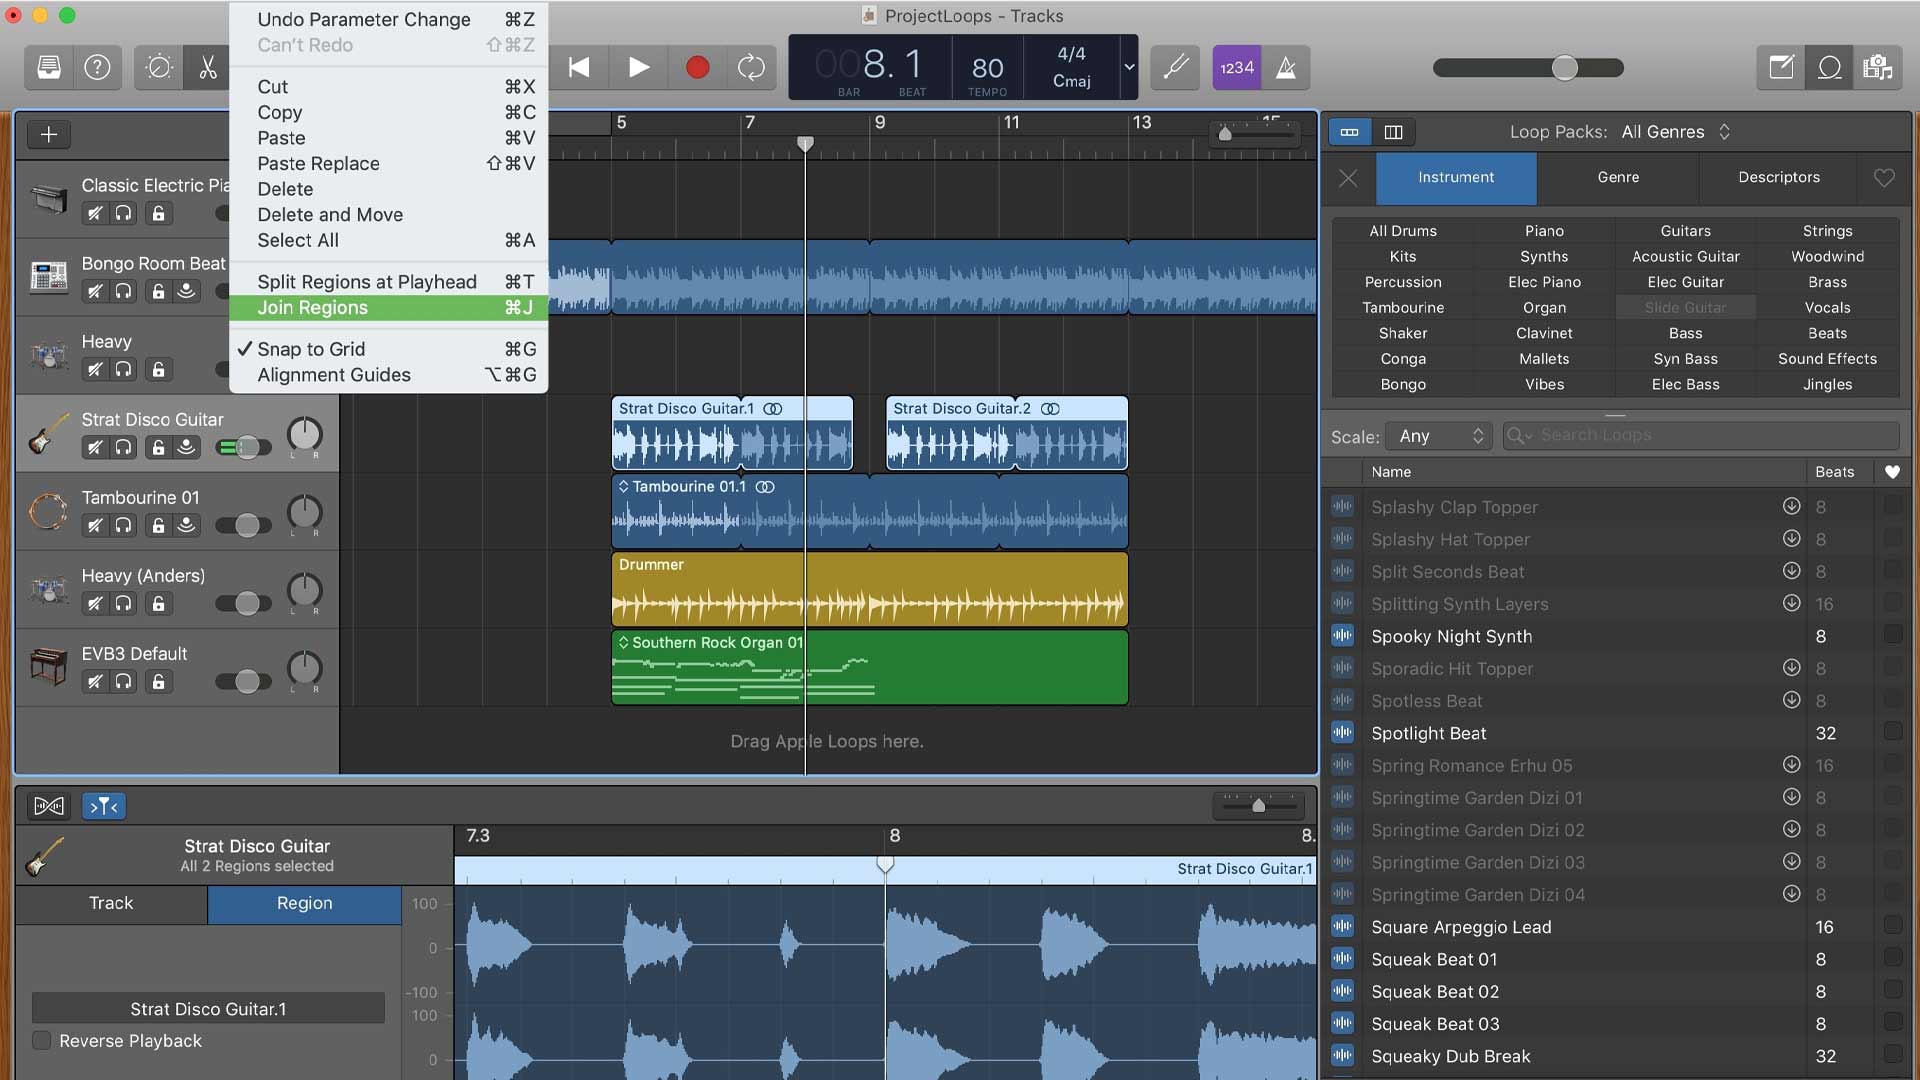This screenshot has width=1920, height=1080.
Task: Select the Scissors split tool icon
Action: (x=207, y=66)
